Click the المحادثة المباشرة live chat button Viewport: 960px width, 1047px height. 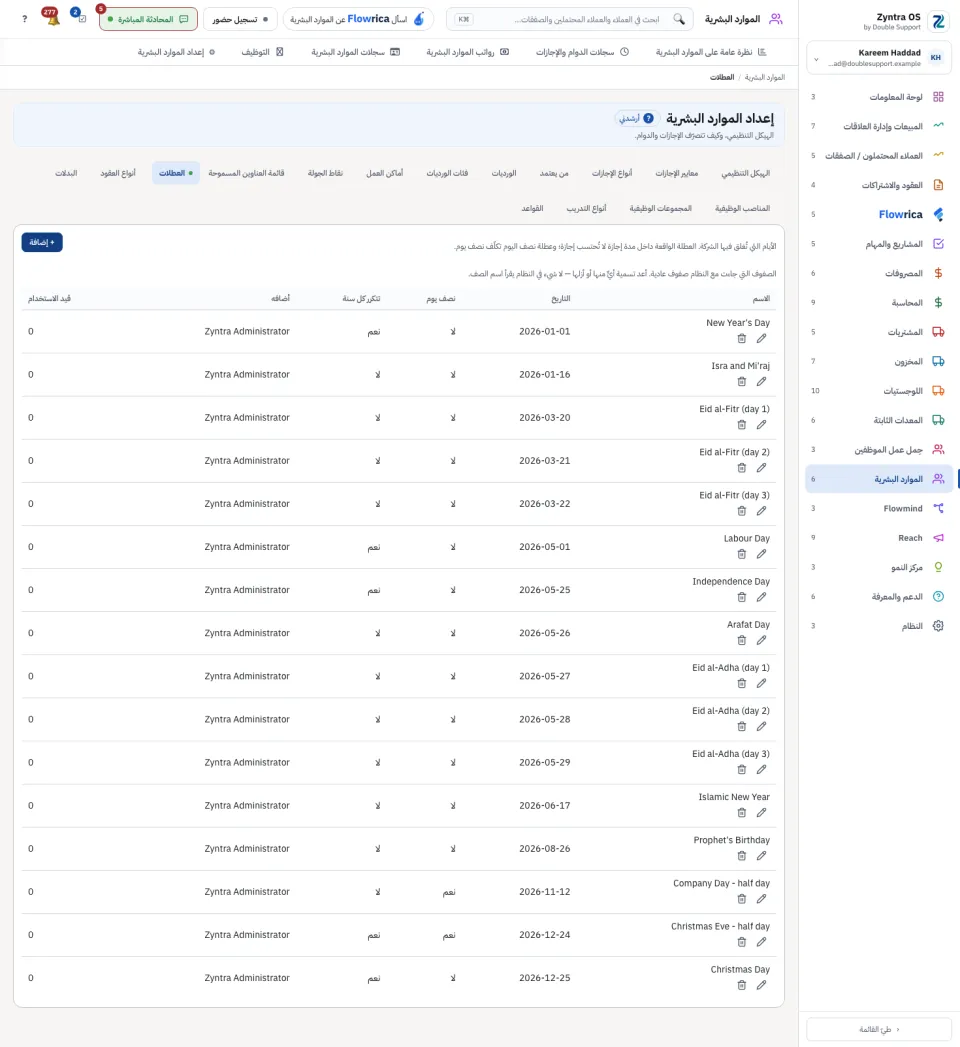point(148,19)
